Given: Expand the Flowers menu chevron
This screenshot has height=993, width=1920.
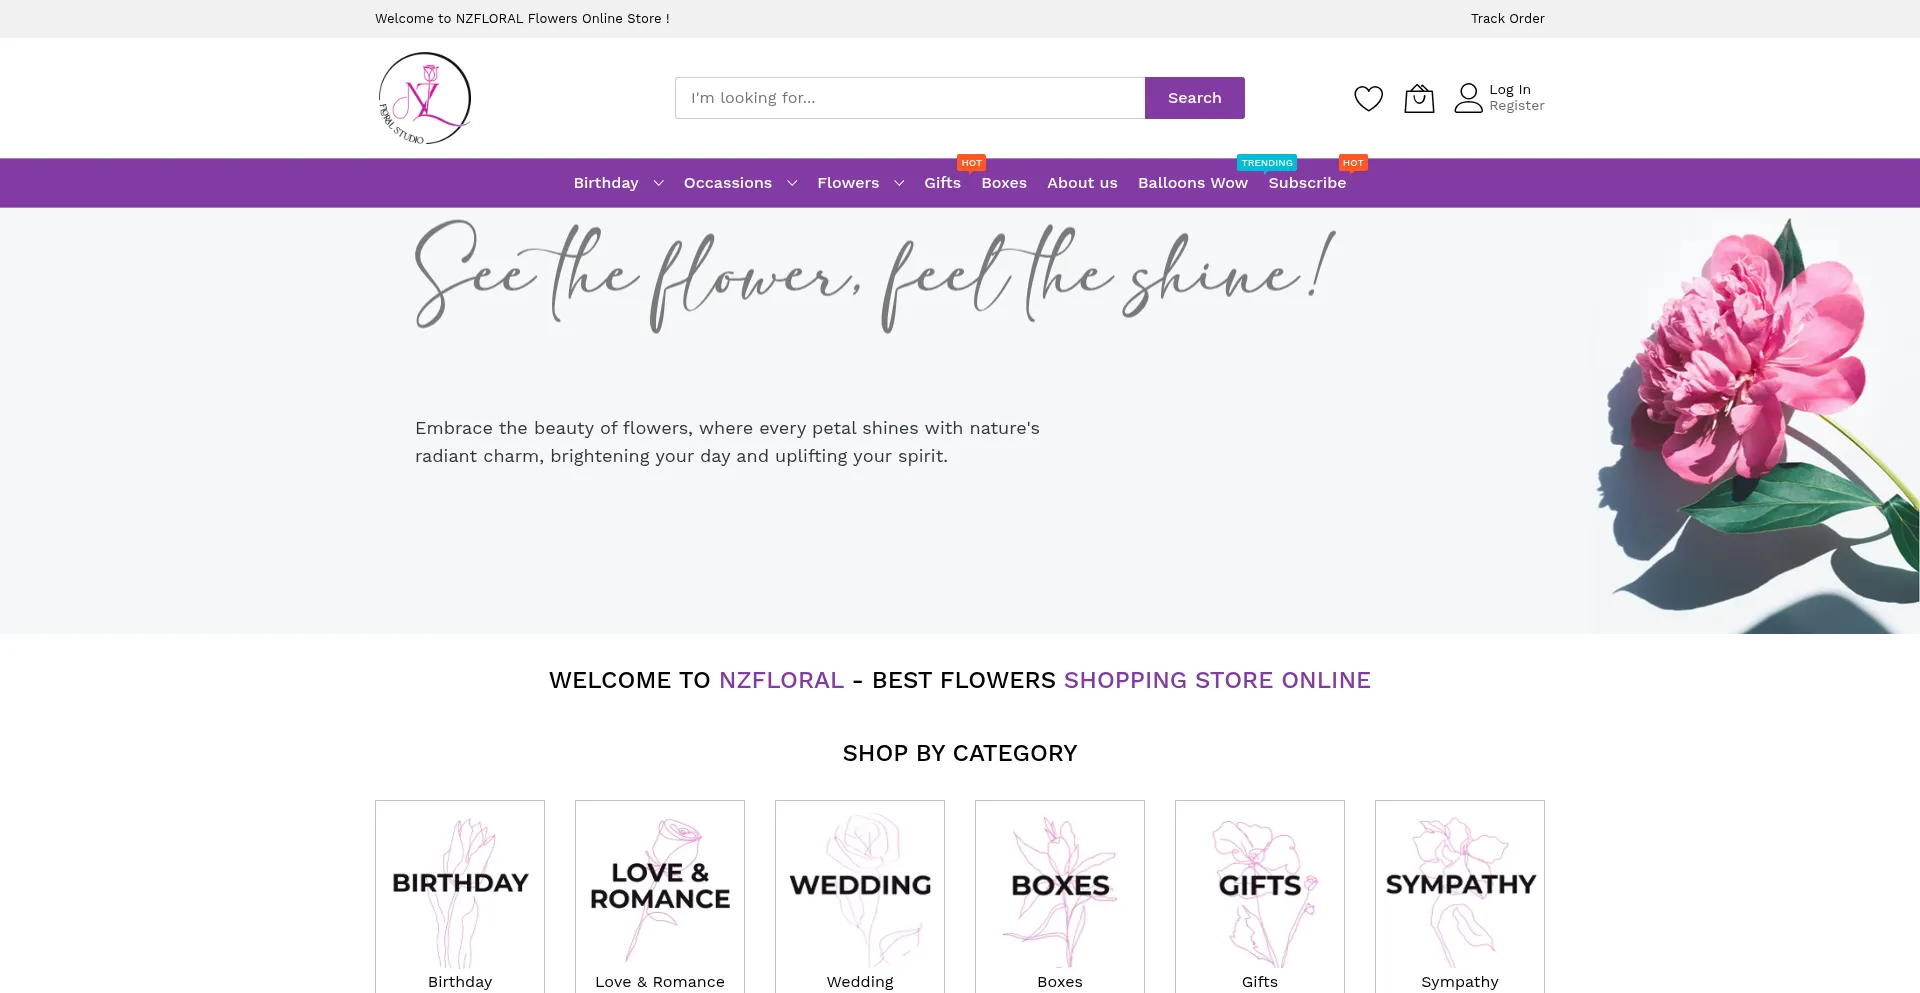Looking at the screenshot, I should (x=899, y=183).
